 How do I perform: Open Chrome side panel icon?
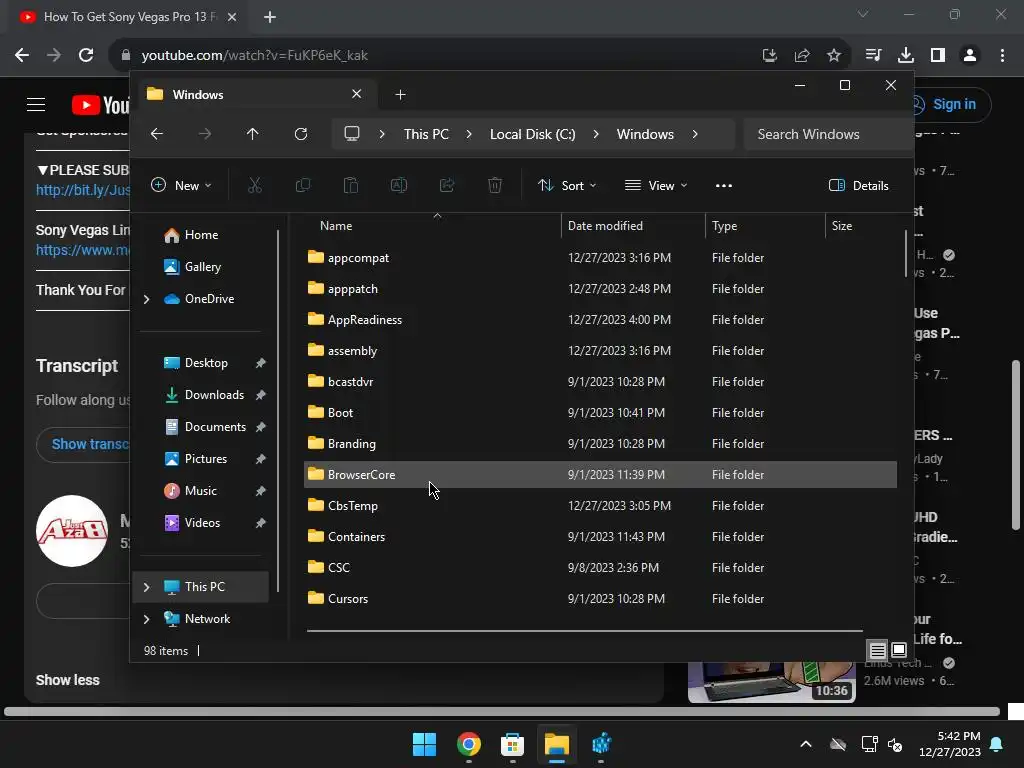click(938, 56)
